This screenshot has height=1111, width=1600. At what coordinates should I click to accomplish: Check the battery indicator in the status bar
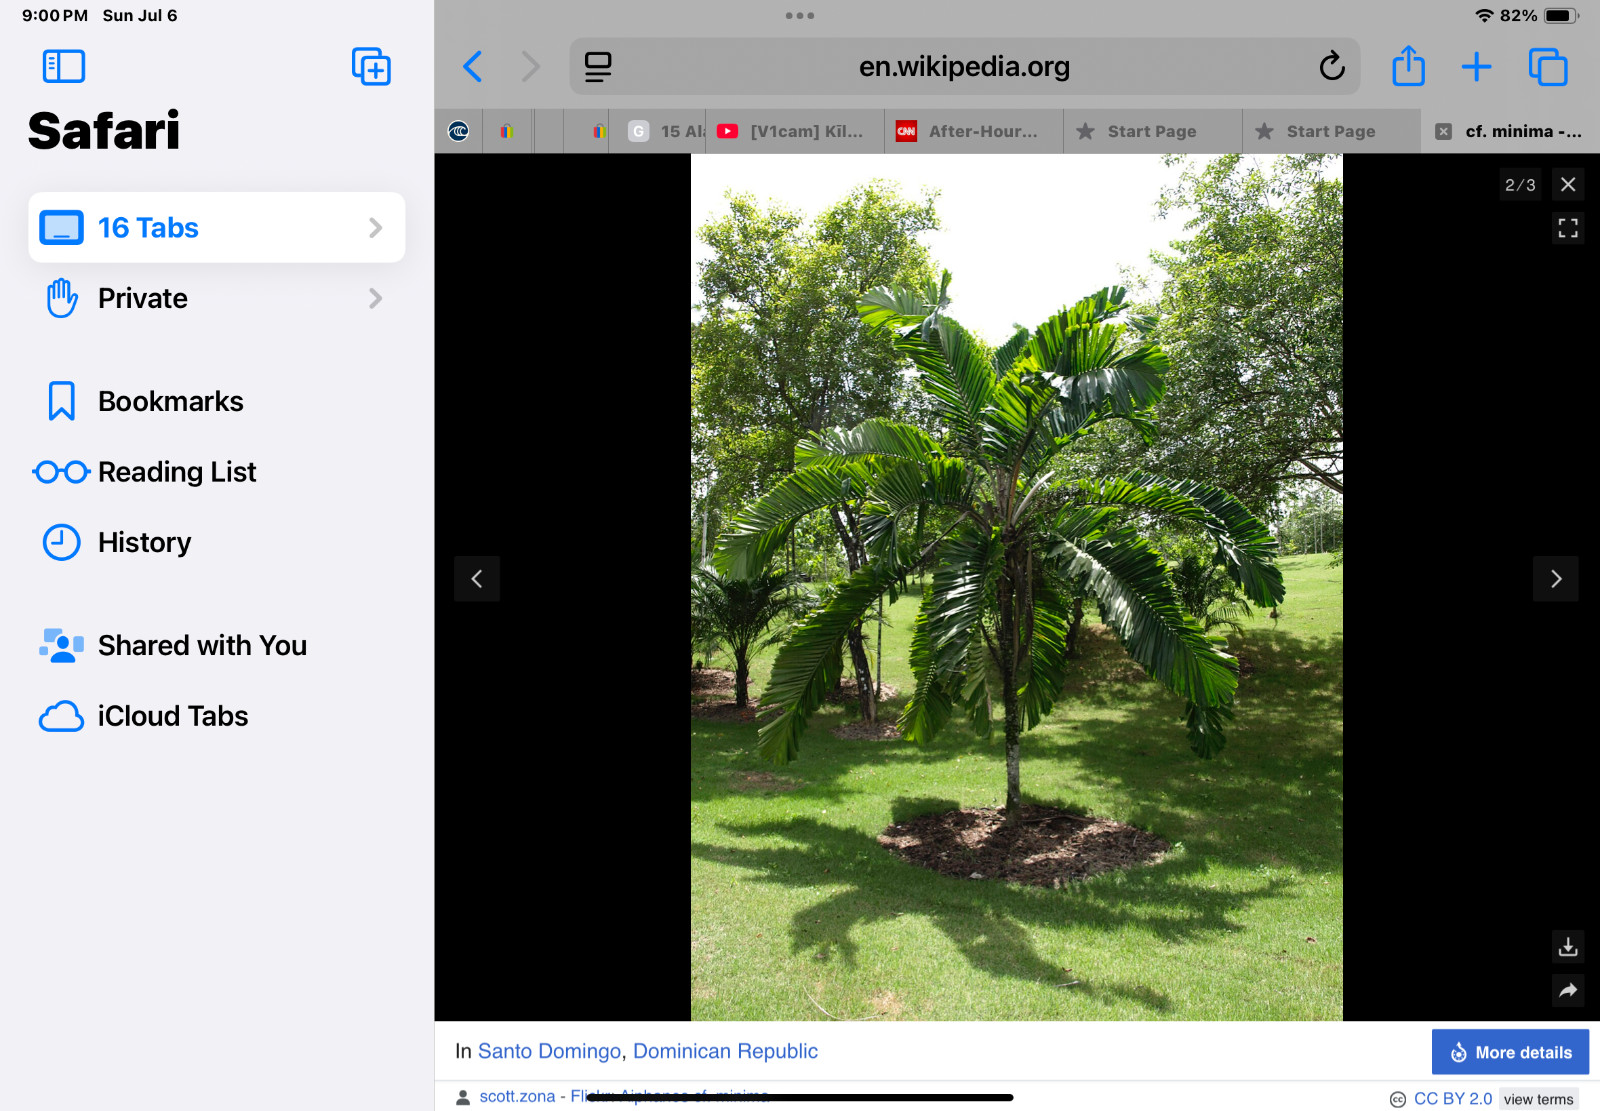click(x=1560, y=16)
